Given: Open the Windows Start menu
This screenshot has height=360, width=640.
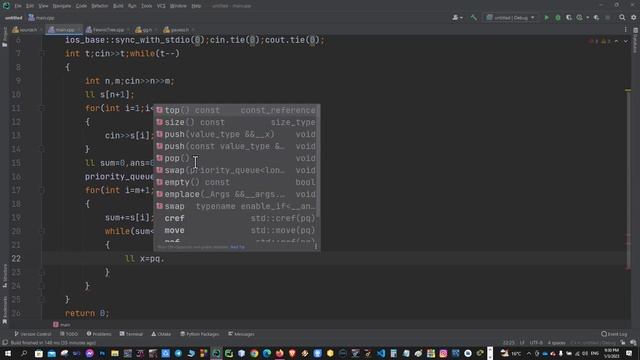Looking at the screenshot, I should coord(8,353).
